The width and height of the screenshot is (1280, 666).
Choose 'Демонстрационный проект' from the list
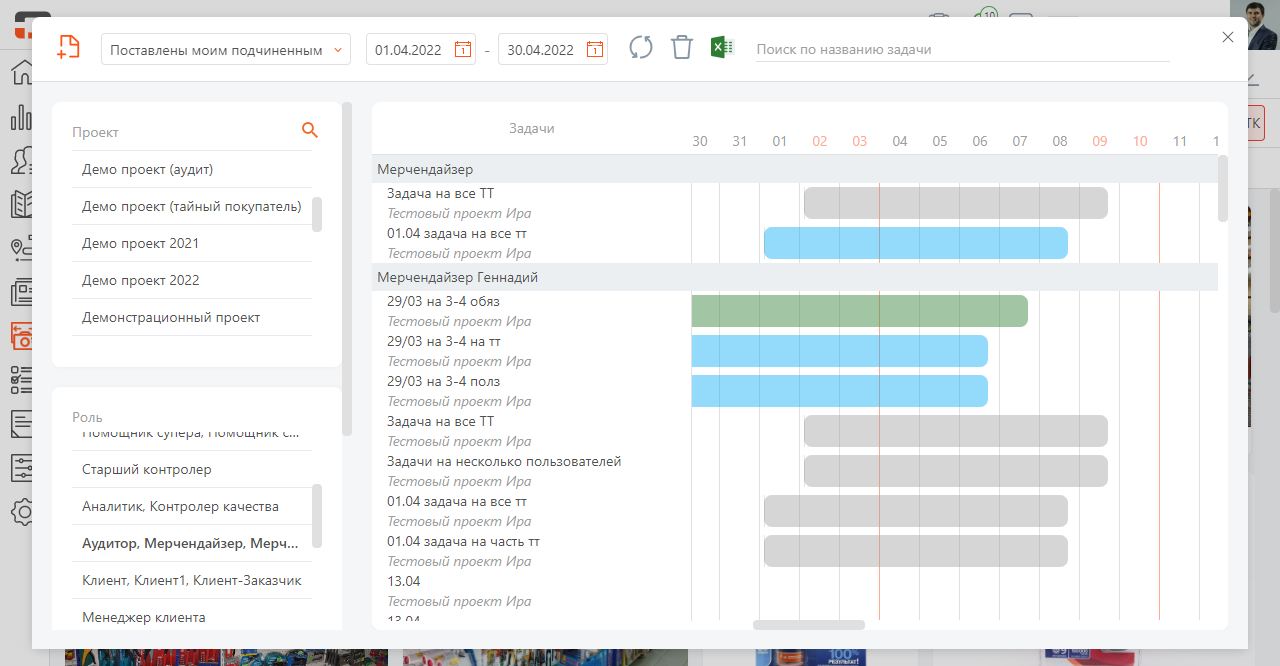[171, 317]
